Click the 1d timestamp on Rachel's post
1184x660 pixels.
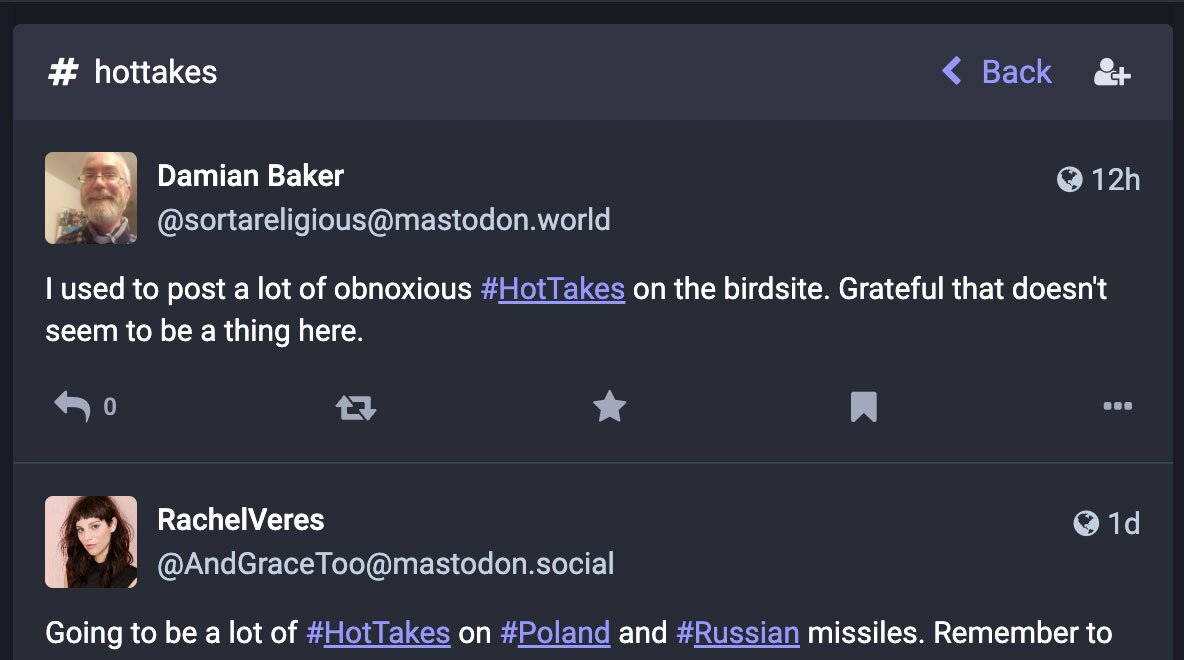pyautogui.click(x=1123, y=524)
